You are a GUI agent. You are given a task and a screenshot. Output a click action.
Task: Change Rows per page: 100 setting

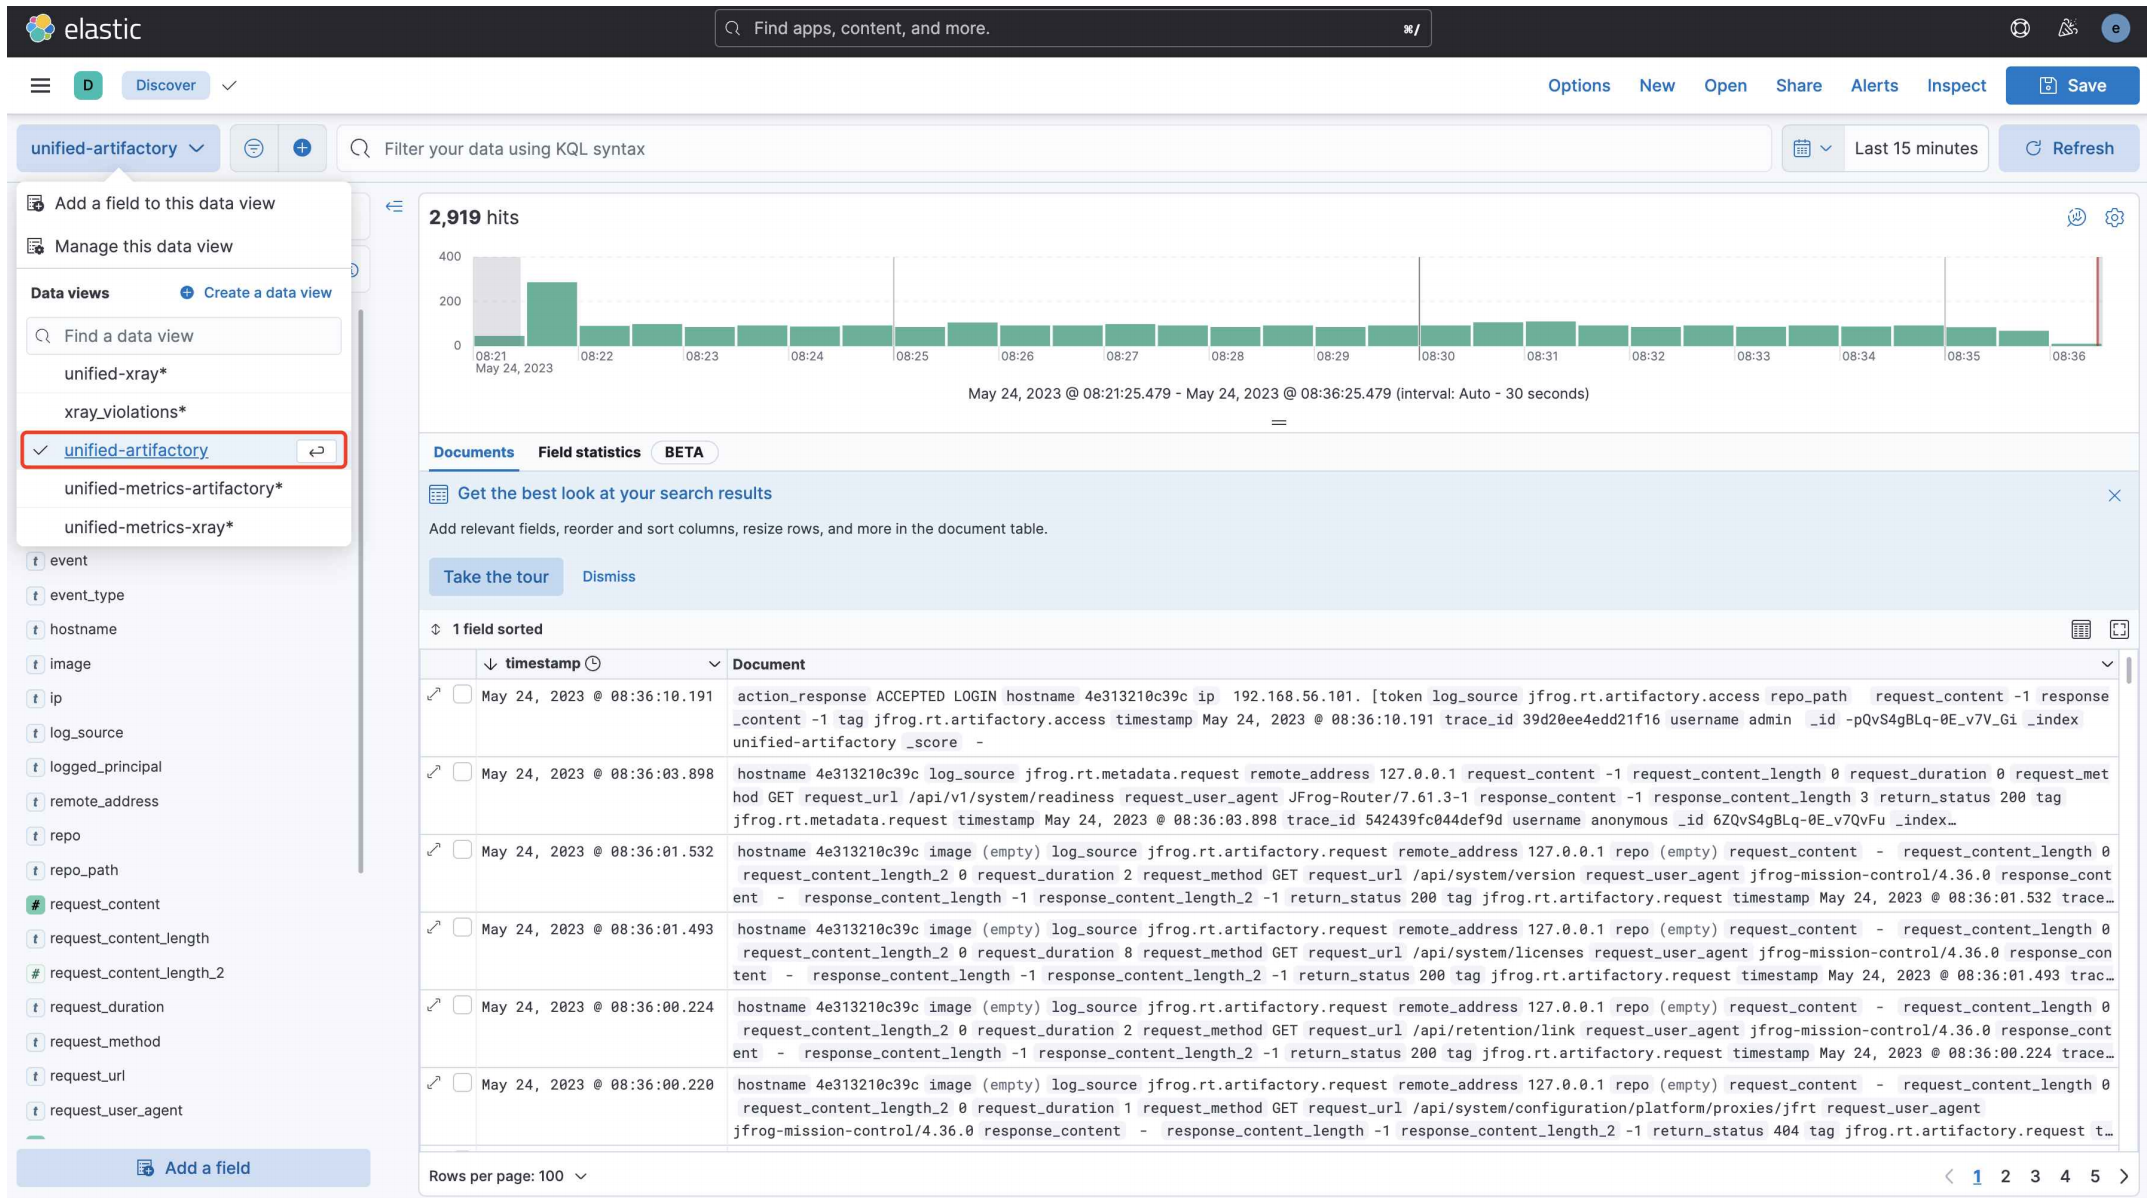click(508, 1177)
